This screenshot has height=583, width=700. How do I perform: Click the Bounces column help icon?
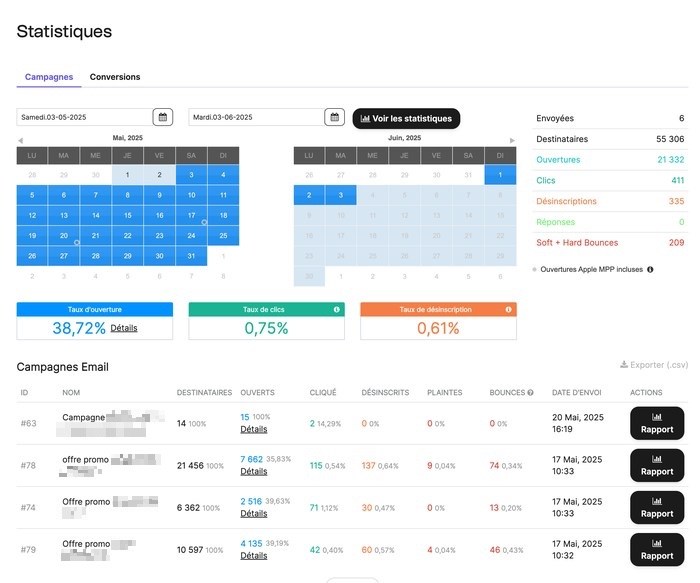530,393
